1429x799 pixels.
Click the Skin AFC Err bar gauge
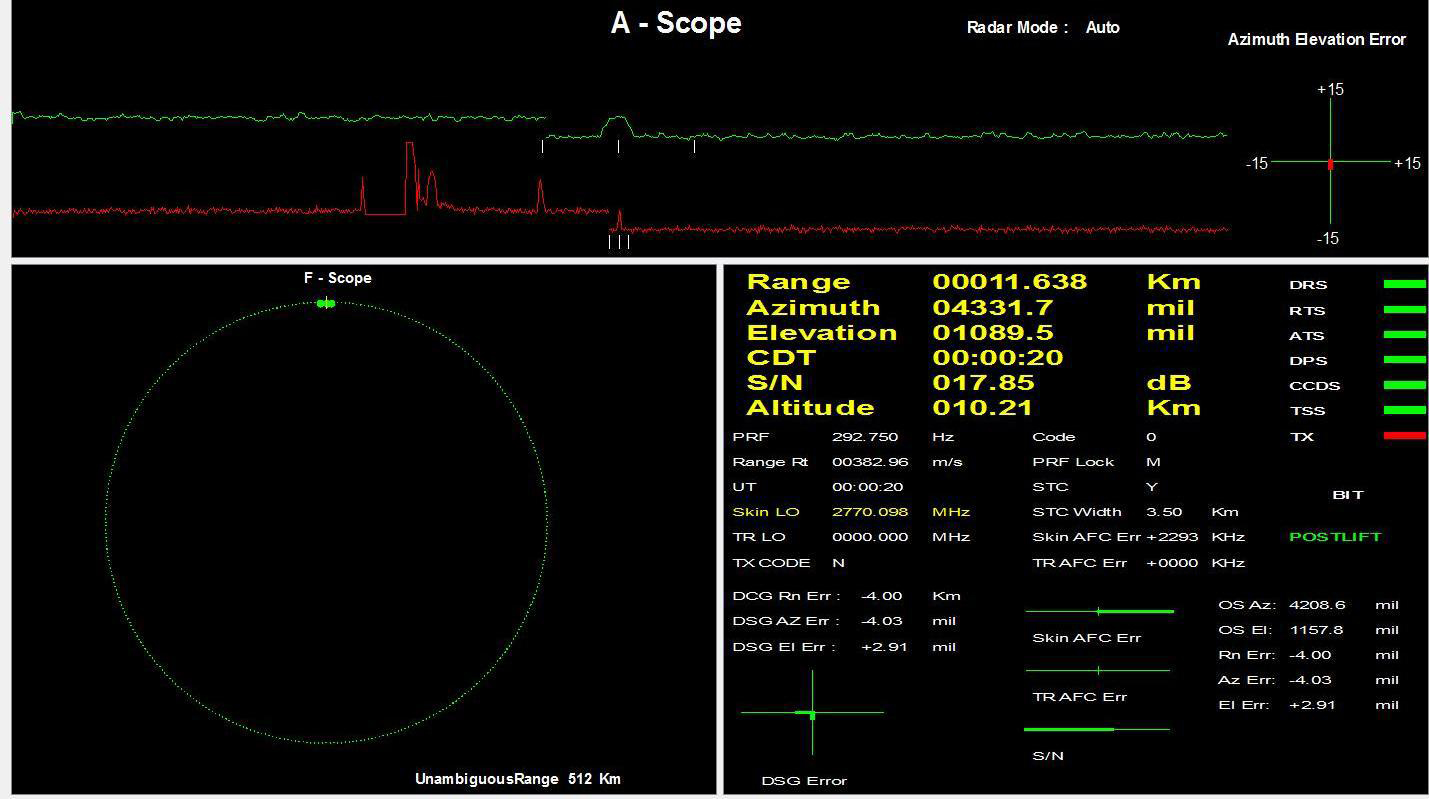point(1098,611)
